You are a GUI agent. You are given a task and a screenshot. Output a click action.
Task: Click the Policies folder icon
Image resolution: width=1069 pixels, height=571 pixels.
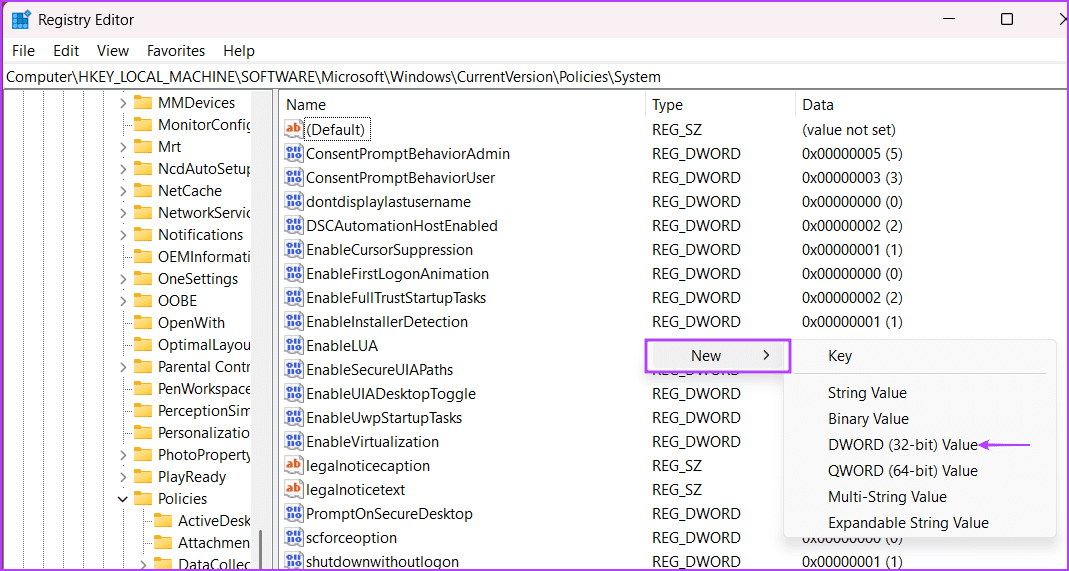142,499
